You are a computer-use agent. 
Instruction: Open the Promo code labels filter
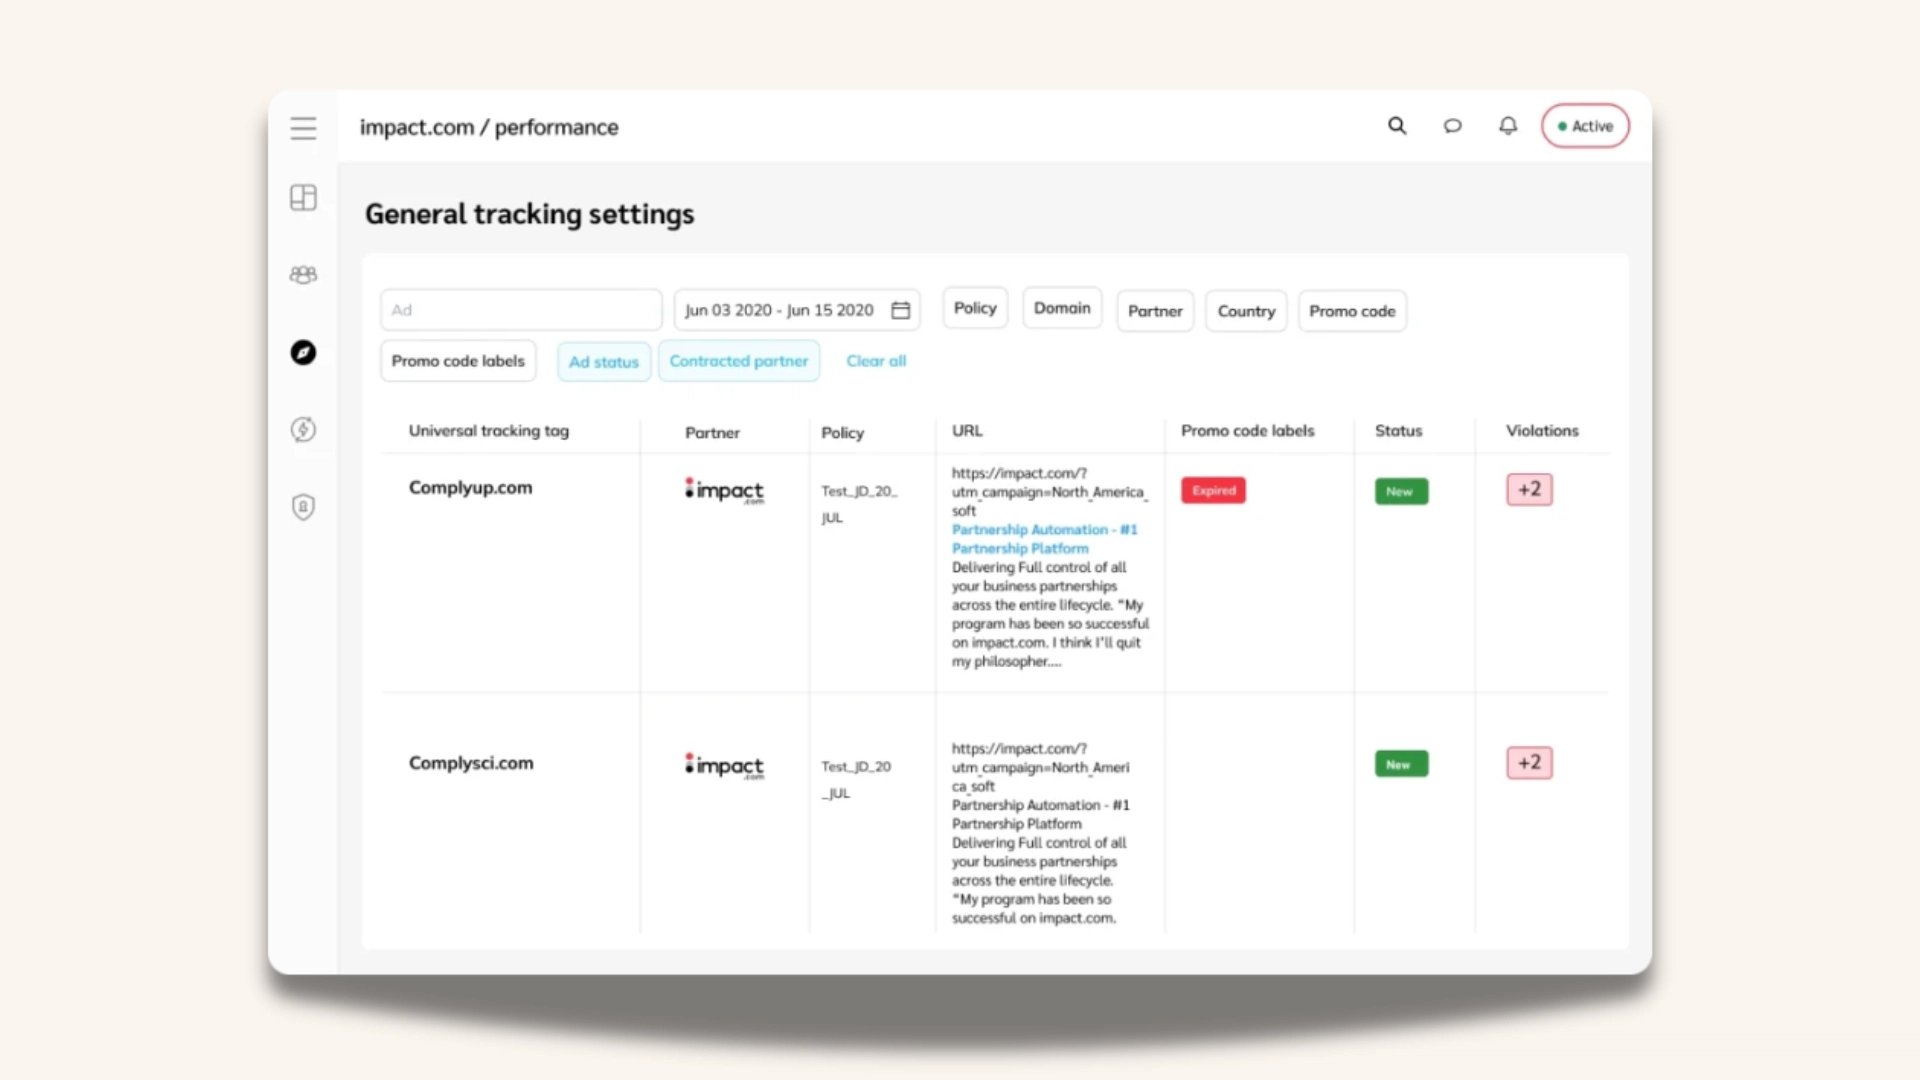[x=458, y=361]
